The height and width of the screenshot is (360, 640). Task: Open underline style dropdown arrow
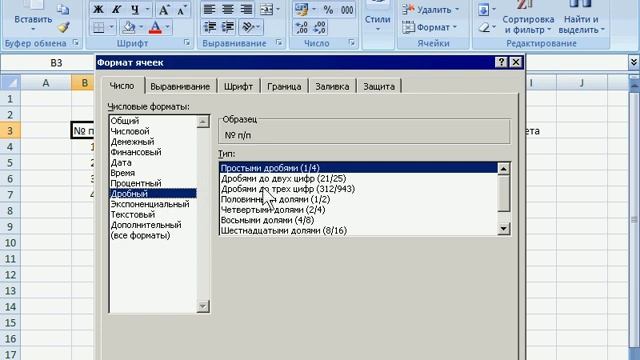pos(148,9)
